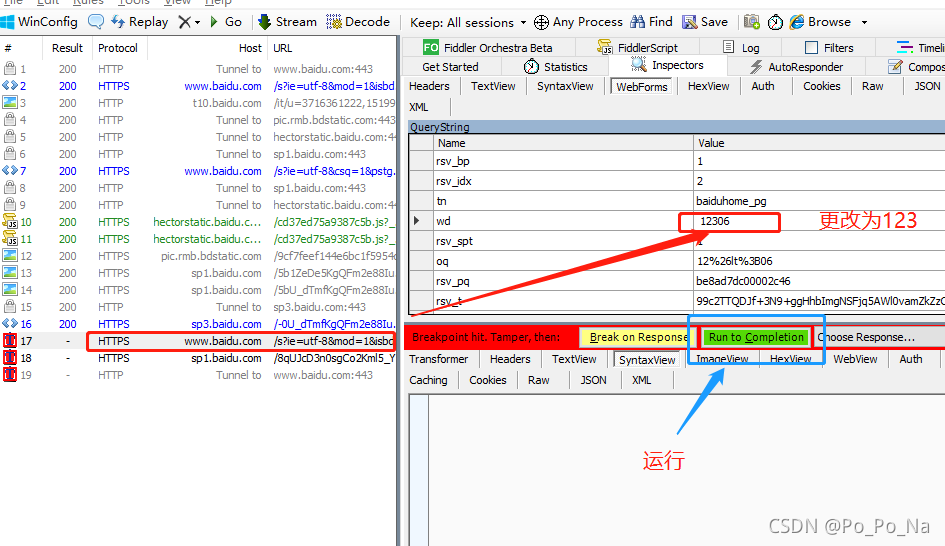Select request SyntaxView tab
The width and height of the screenshot is (945, 546).
(565, 86)
